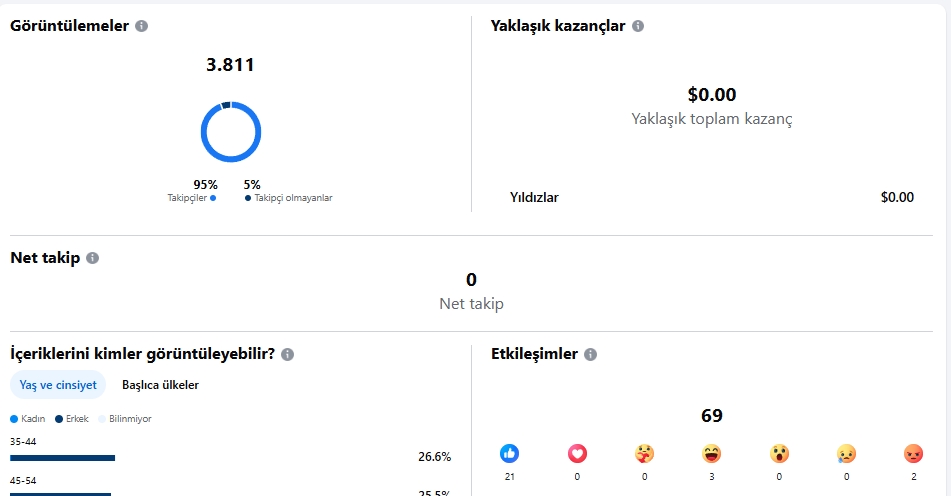Screen dimensions: 951x496
Task: Select the Yaş ve cinsiyet tab
Action: pyautogui.click(x=58, y=385)
